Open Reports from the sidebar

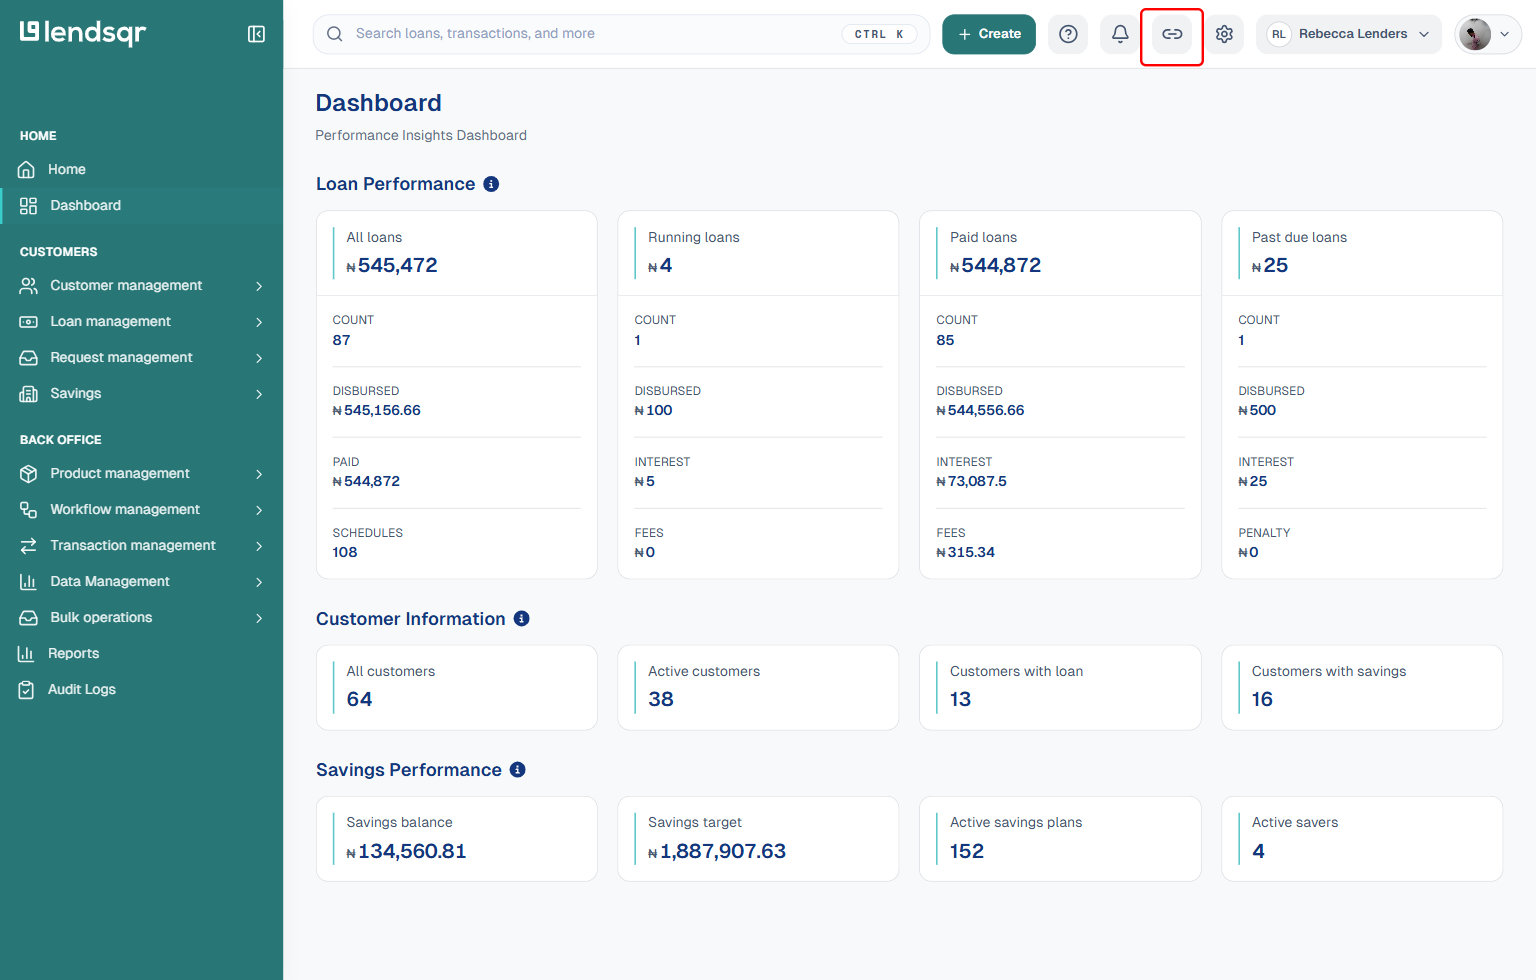coord(141,654)
